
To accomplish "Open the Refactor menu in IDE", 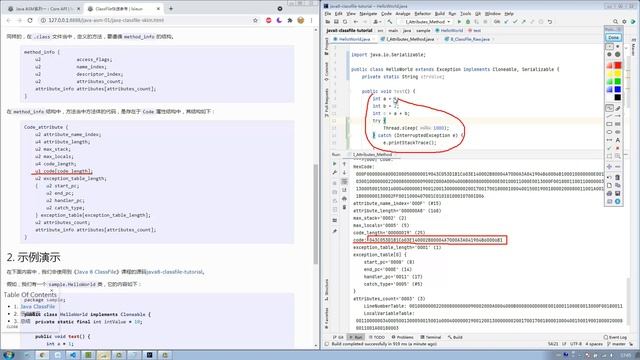I will (x=422, y=13).
